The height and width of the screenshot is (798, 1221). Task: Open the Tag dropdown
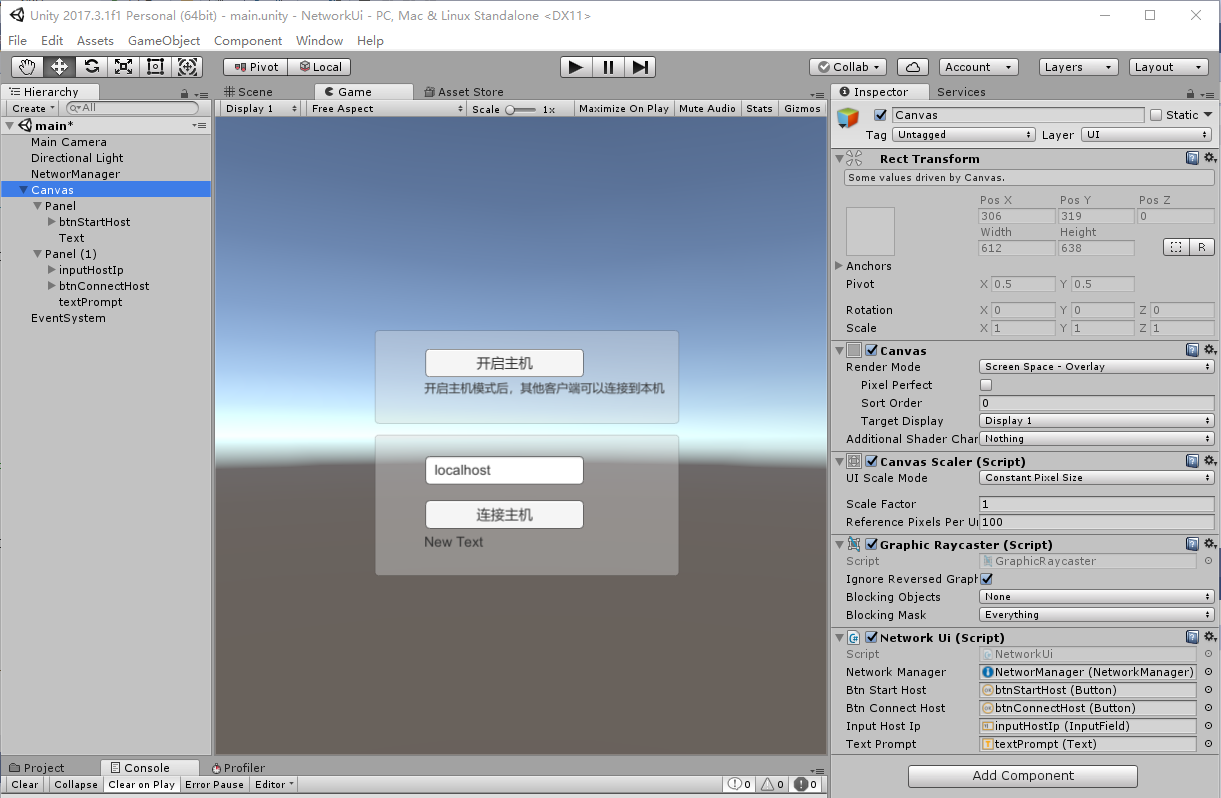click(963, 135)
